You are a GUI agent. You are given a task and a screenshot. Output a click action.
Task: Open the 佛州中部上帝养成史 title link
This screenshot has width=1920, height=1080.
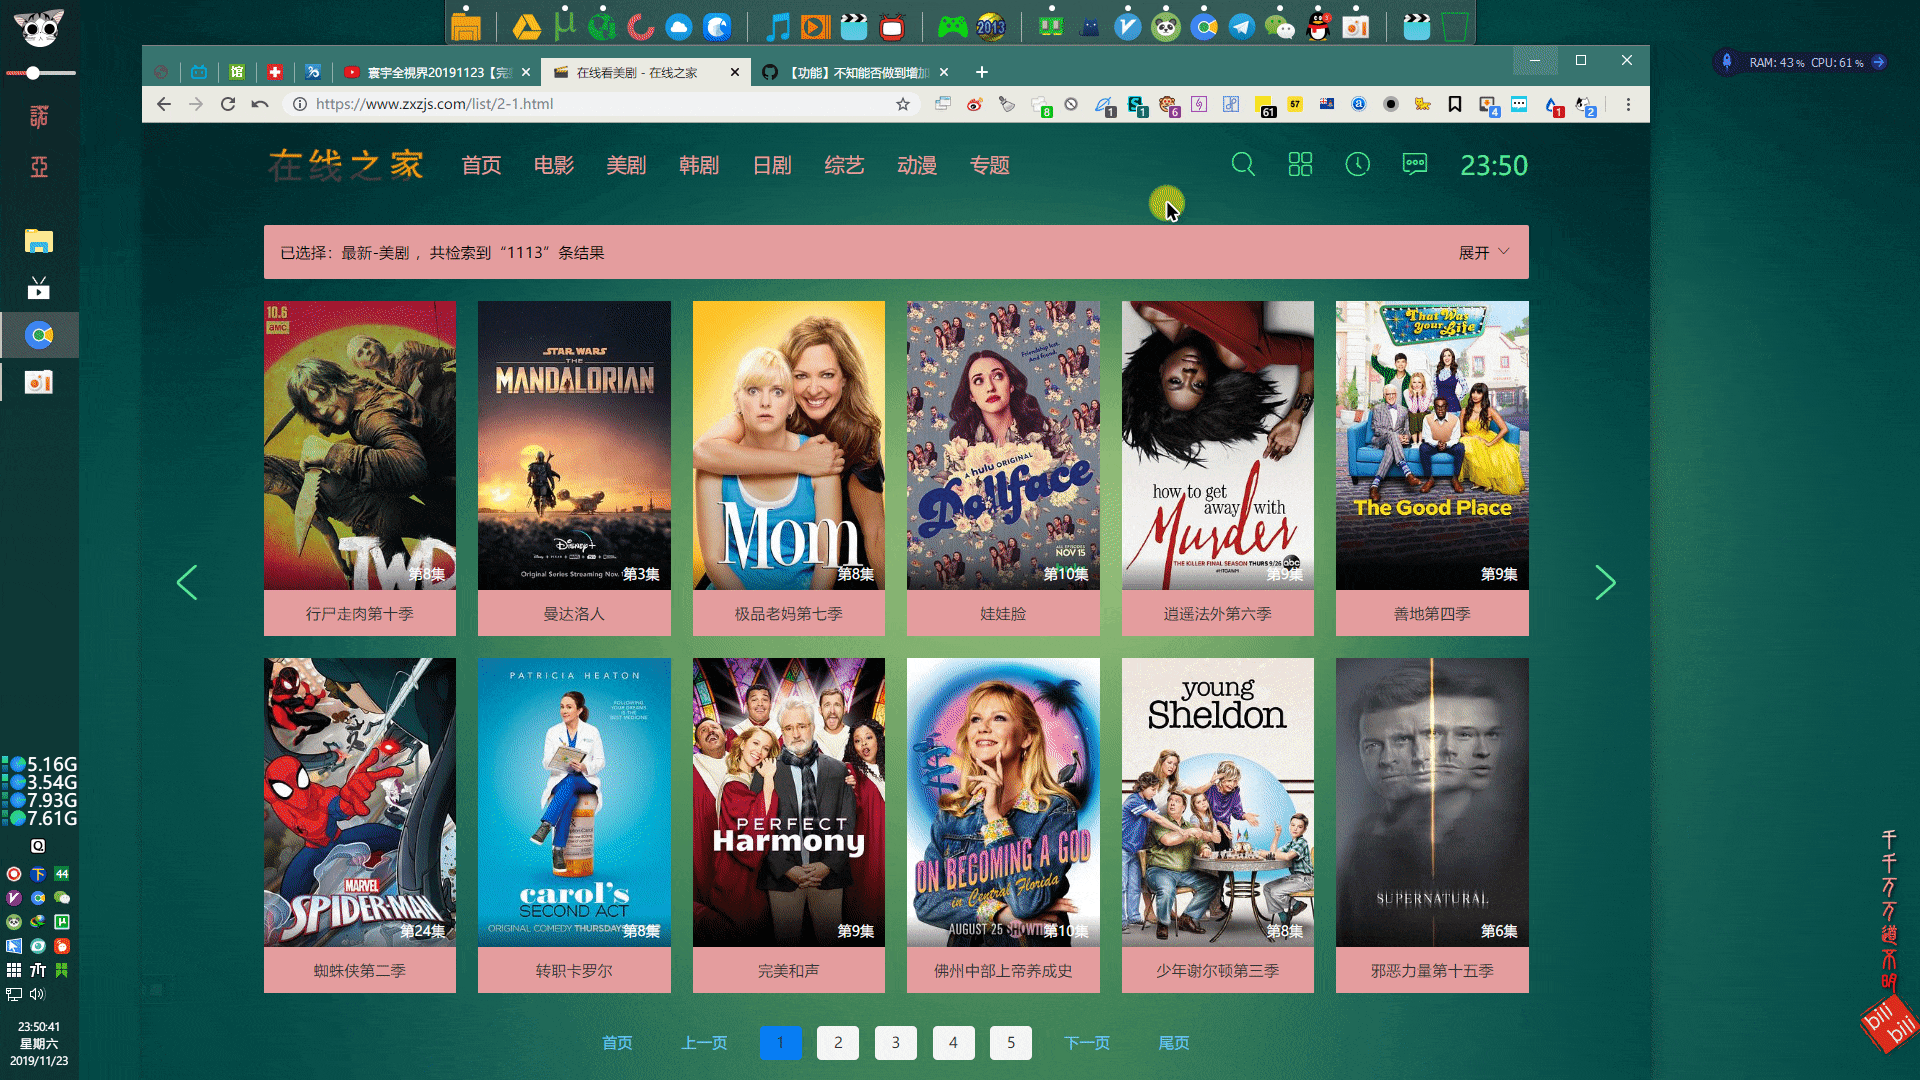[x=1003, y=971]
